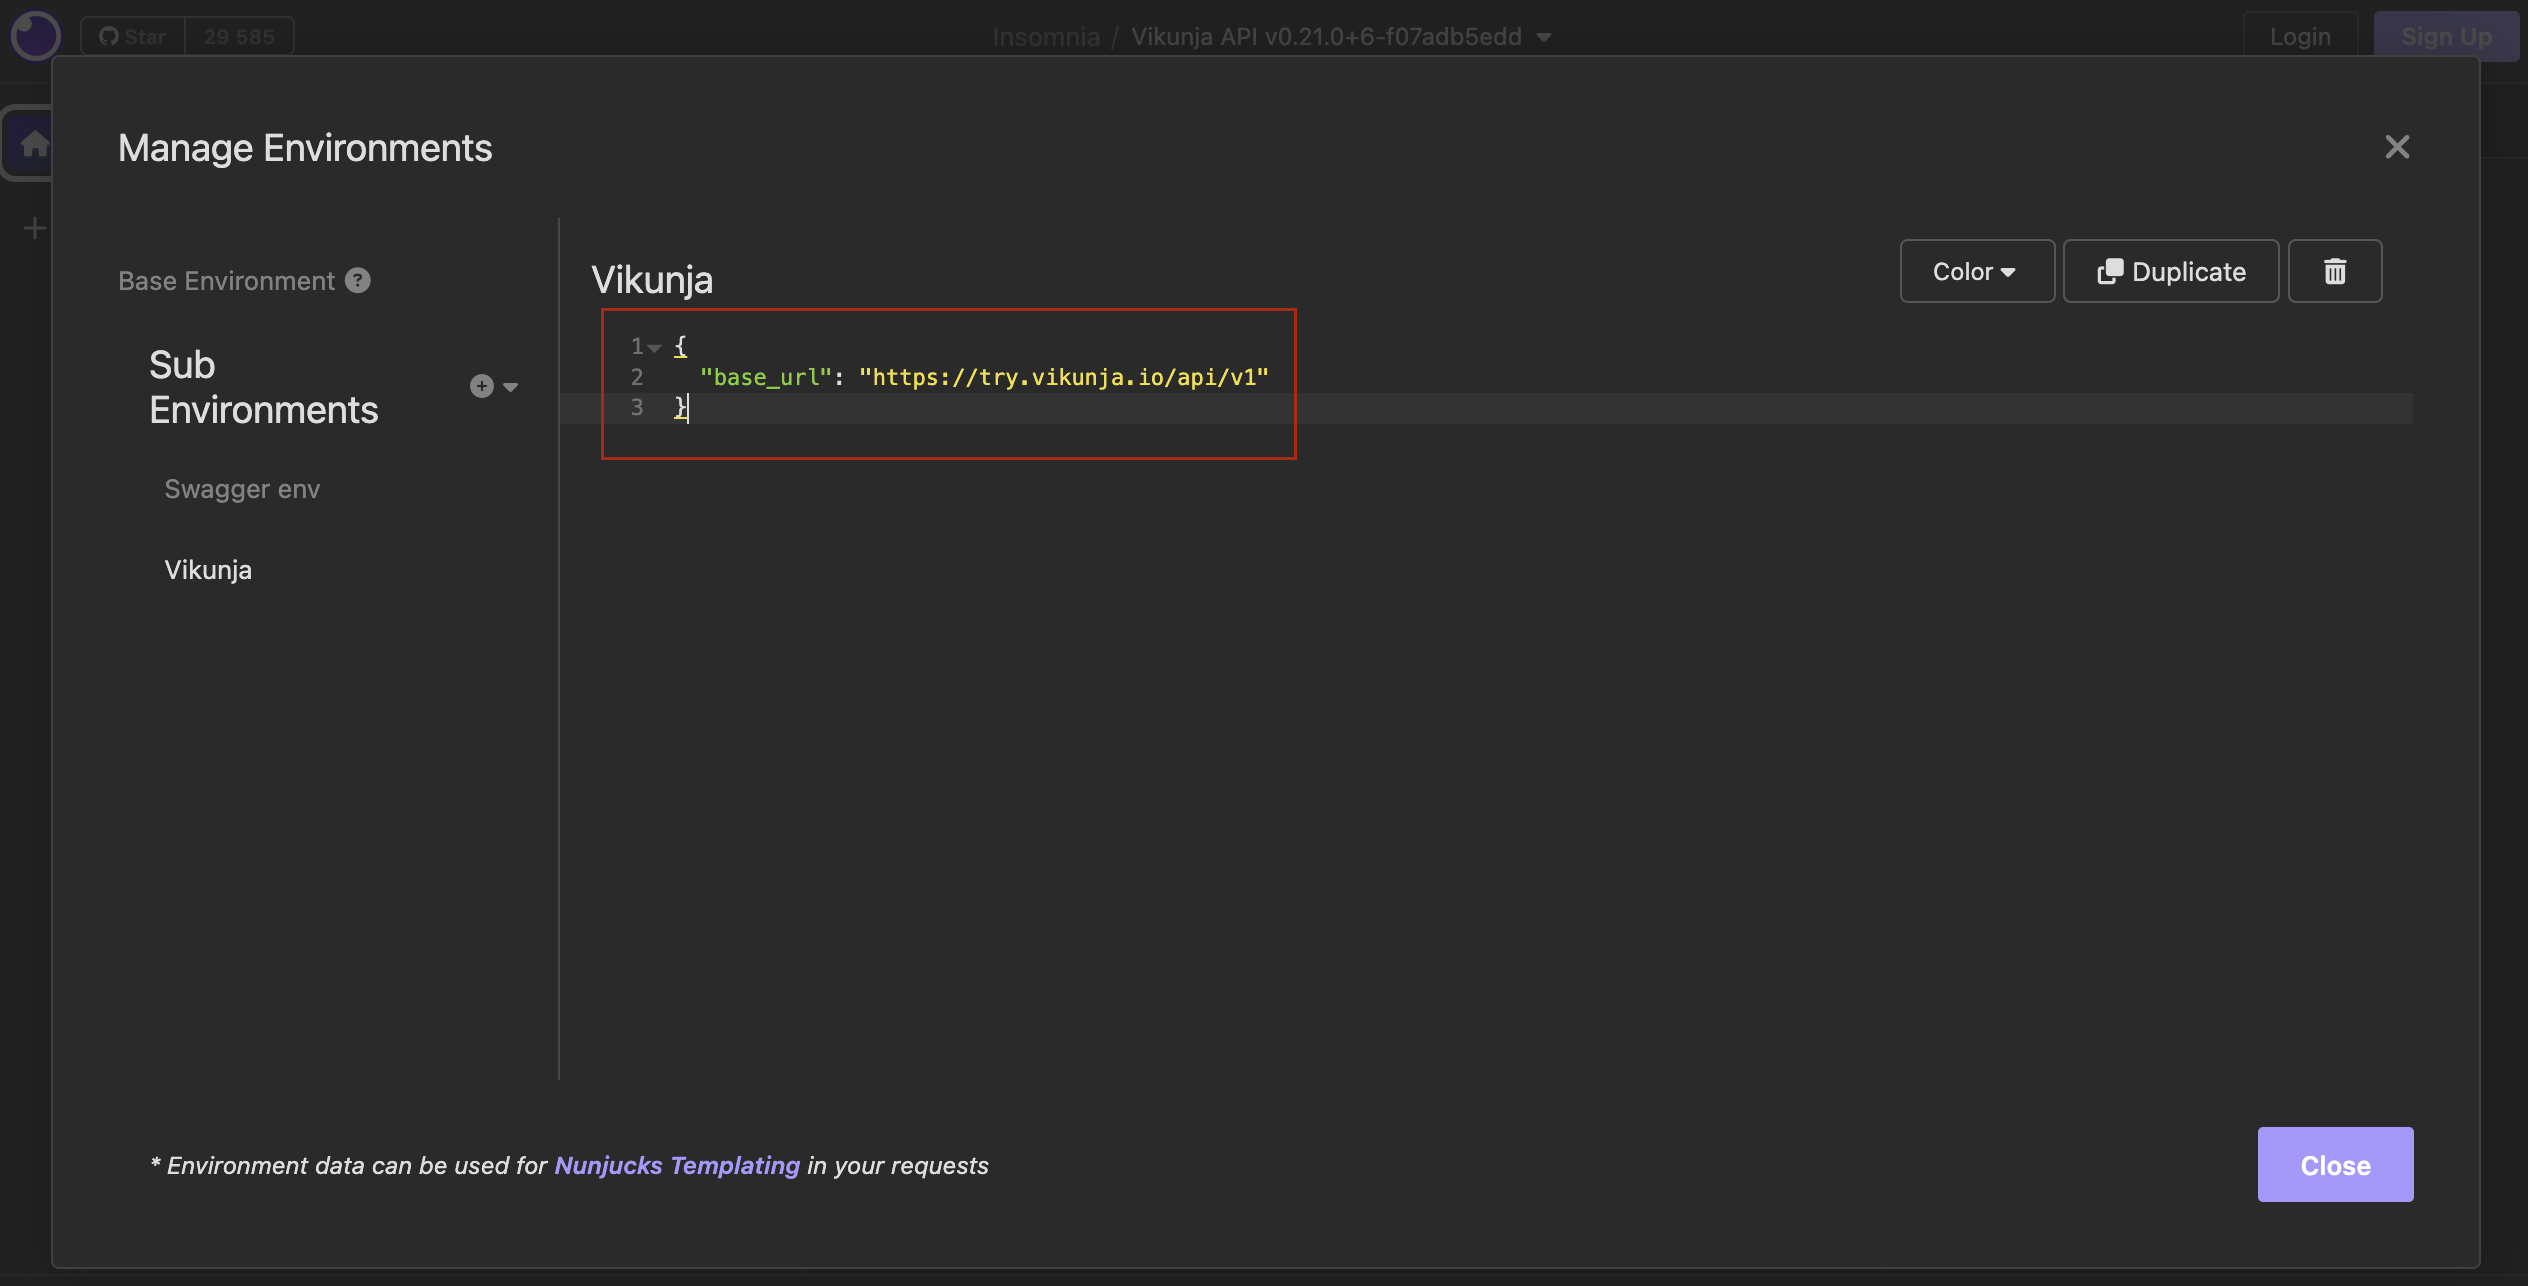This screenshot has width=2528, height=1286.
Task: Click the plus icon below home
Action: (x=34, y=229)
